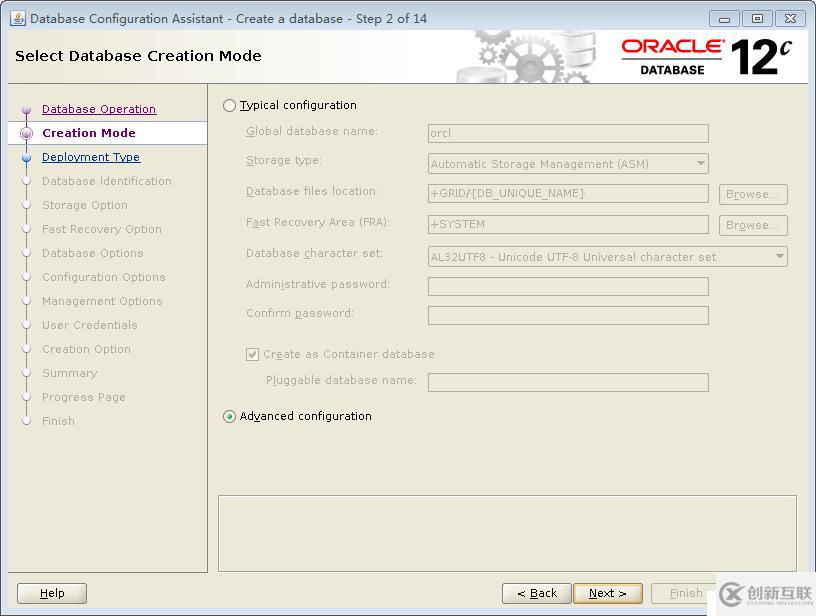The height and width of the screenshot is (616, 816).
Task: Click the Database Options step
Action: [93, 253]
